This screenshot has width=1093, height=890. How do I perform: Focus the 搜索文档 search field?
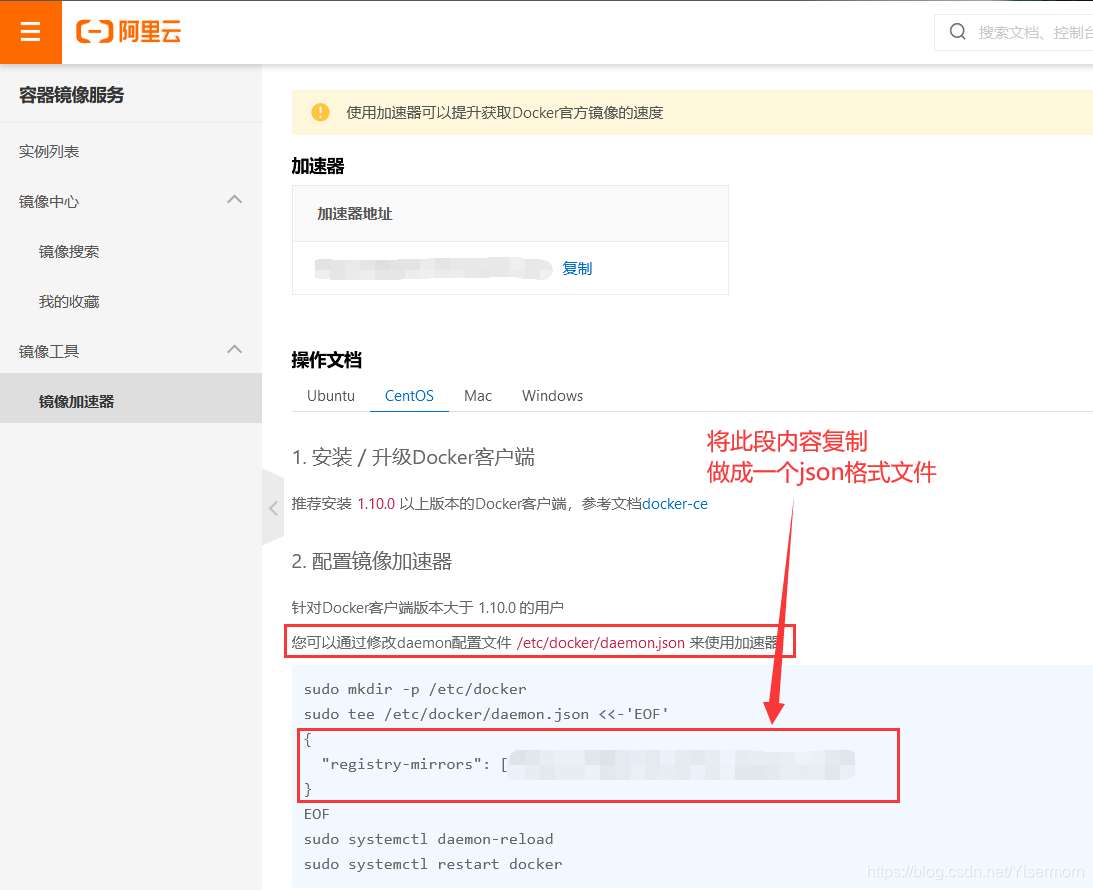pyautogui.click(x=1014, y=32)
